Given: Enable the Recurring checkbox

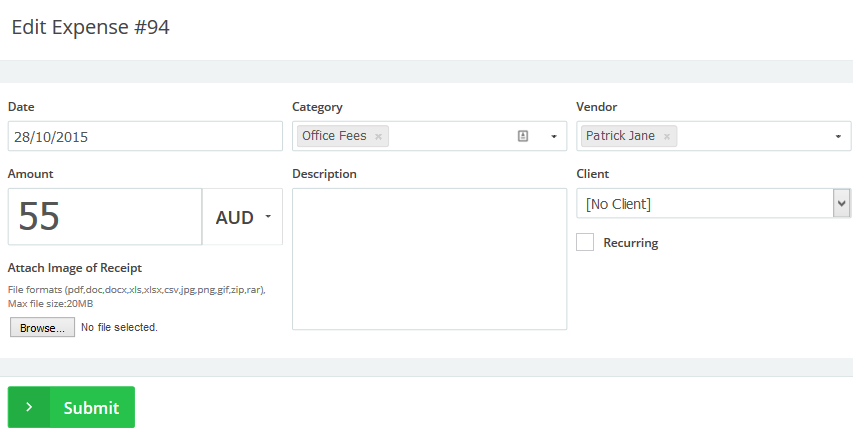Looking at the screenshot, I should 585,242.
